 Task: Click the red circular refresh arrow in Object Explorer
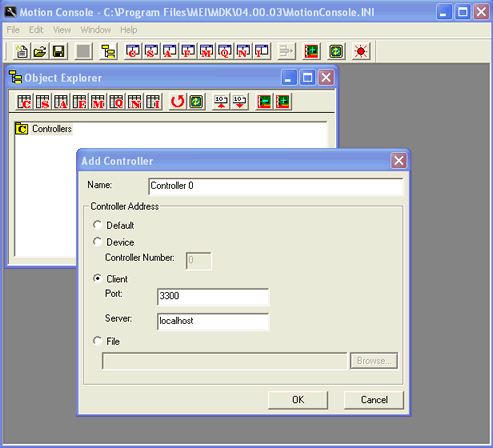pos(177,102)
